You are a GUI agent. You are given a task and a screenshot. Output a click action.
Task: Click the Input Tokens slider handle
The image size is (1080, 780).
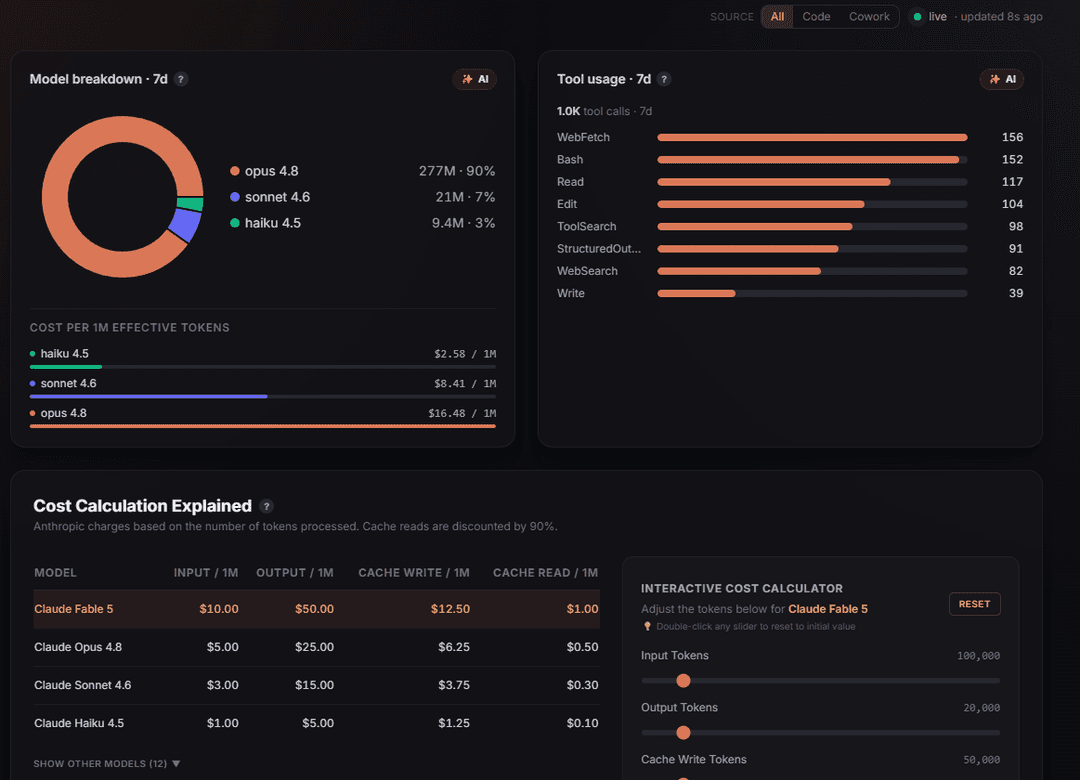point(683,681)
